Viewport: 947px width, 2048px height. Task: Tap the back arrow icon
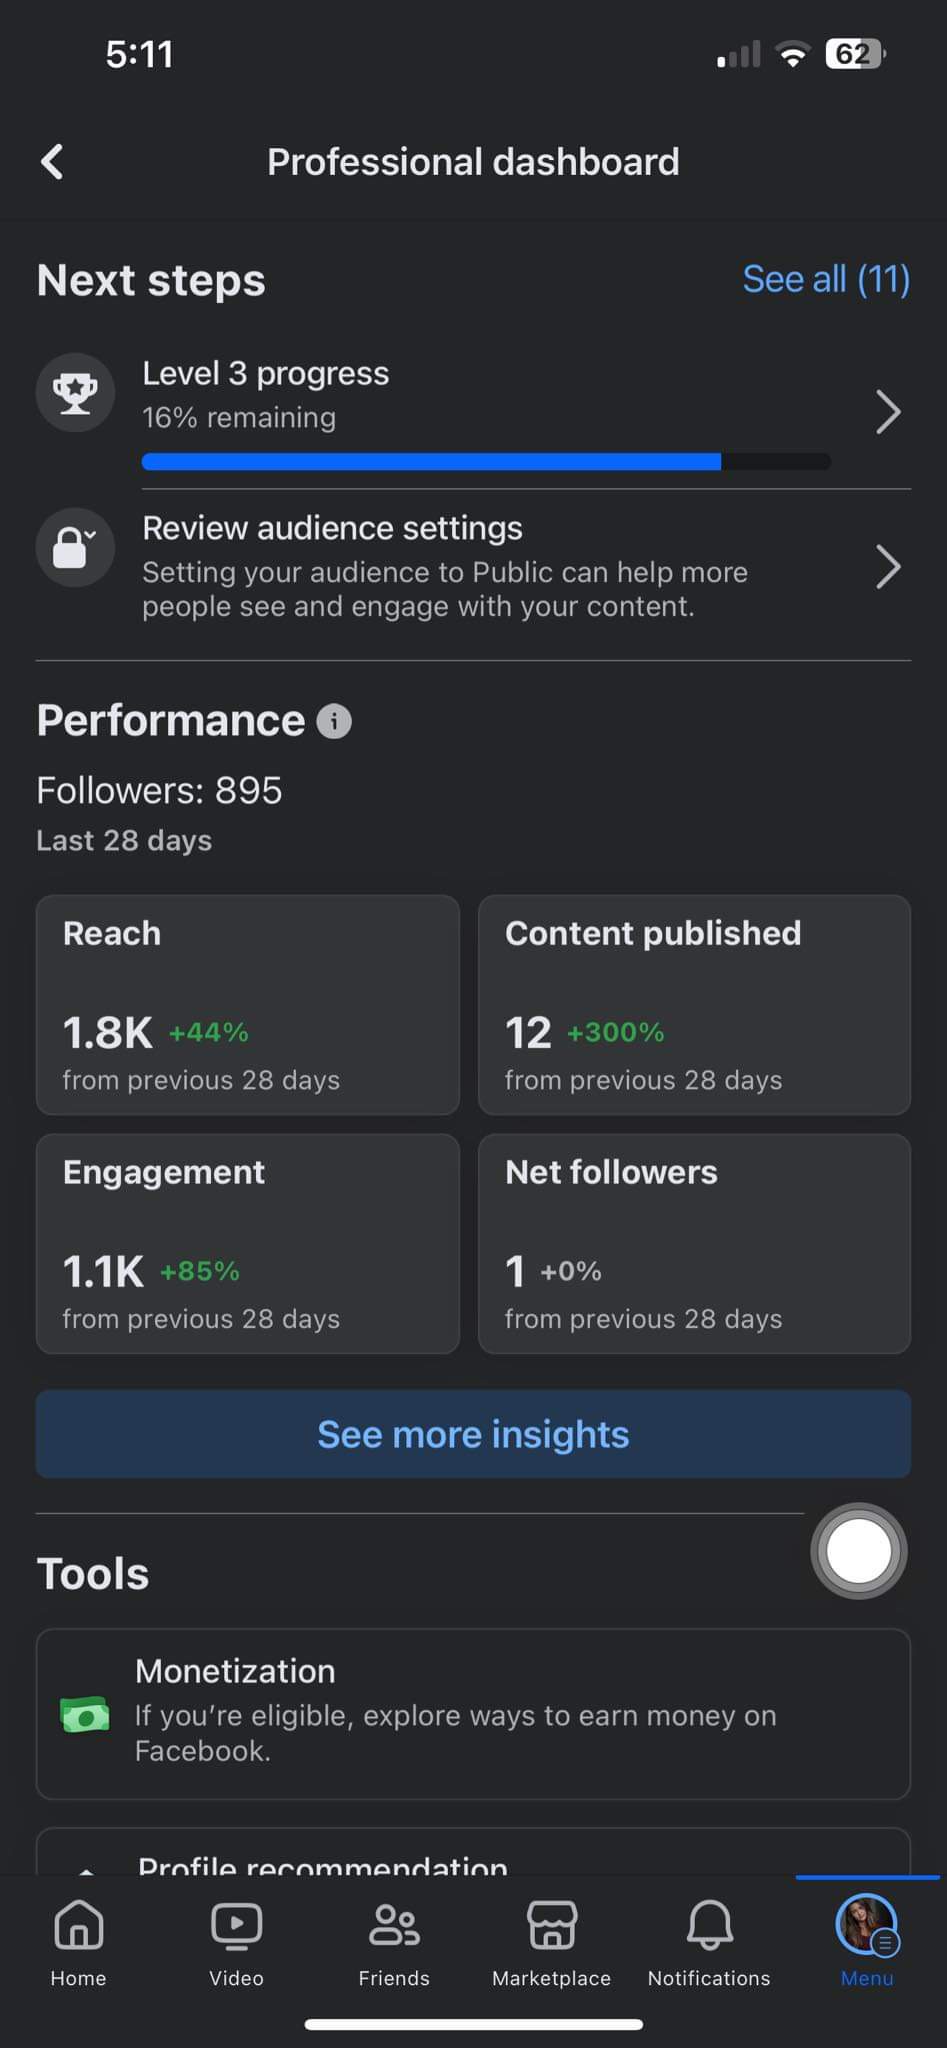pyautogui.click(x=53, y=161)
